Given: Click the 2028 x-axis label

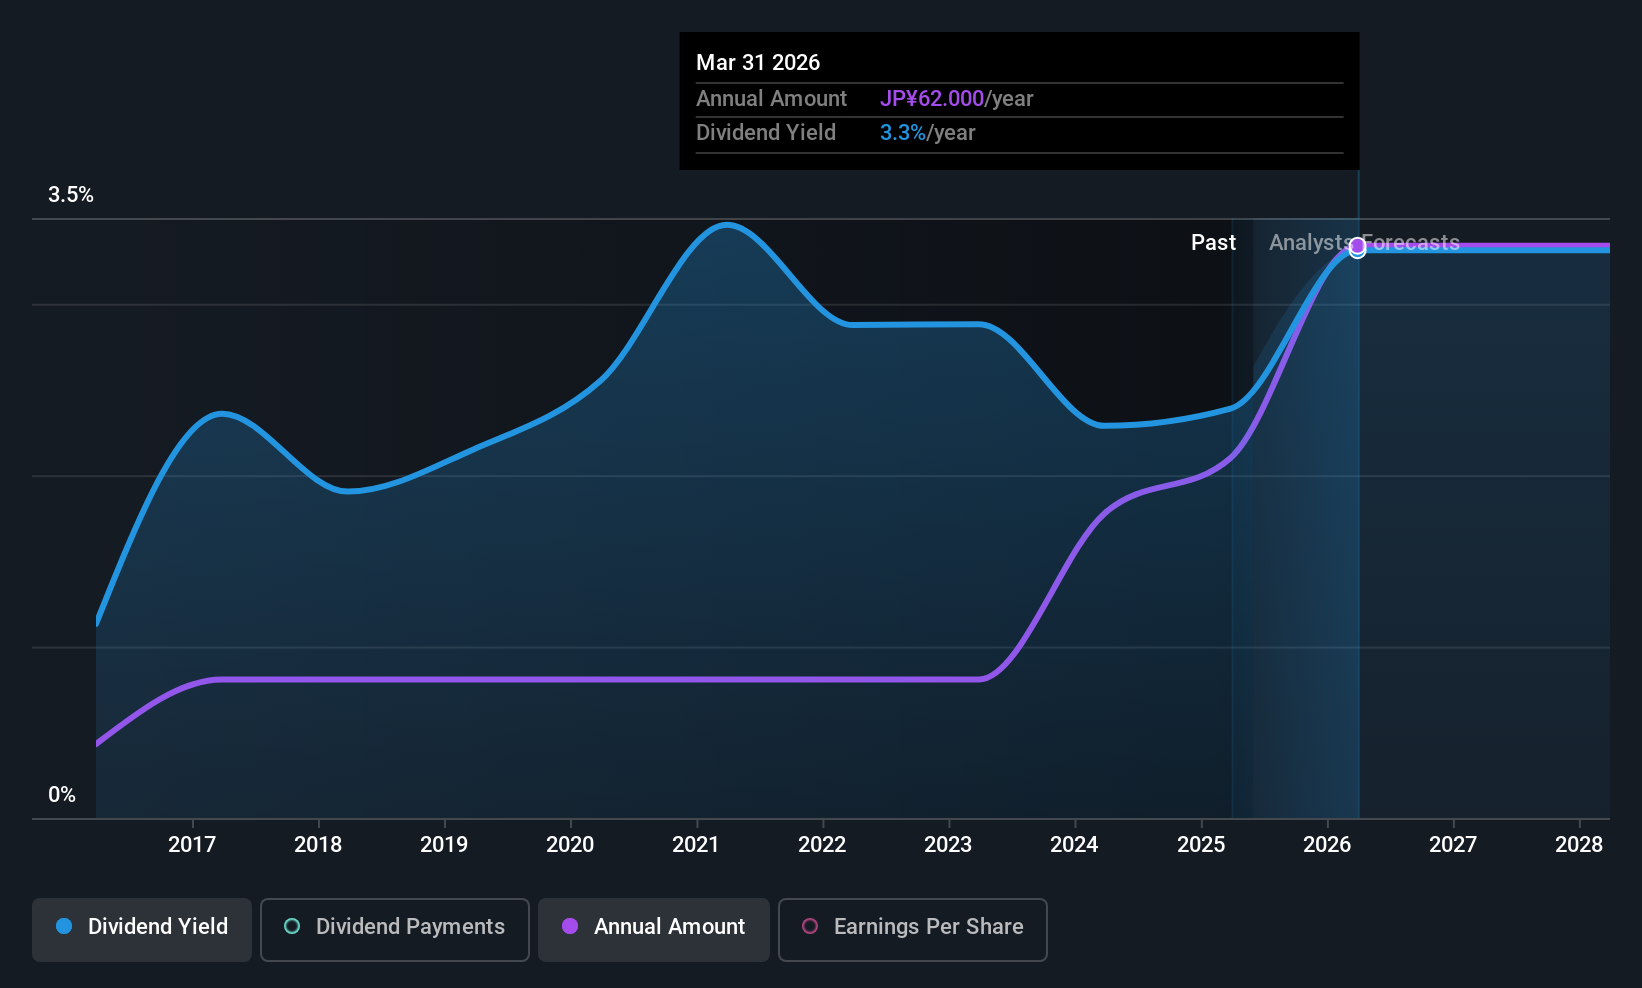Looking at the screenshot, I should click(1579, 845).
